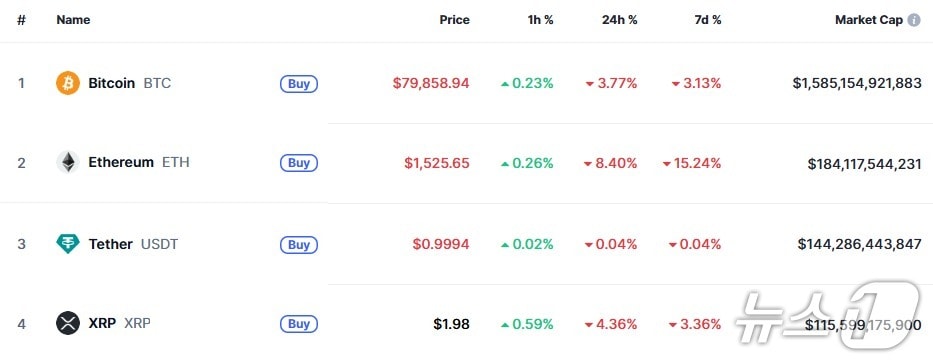Open the Market Cap info icon

[913, 20]
